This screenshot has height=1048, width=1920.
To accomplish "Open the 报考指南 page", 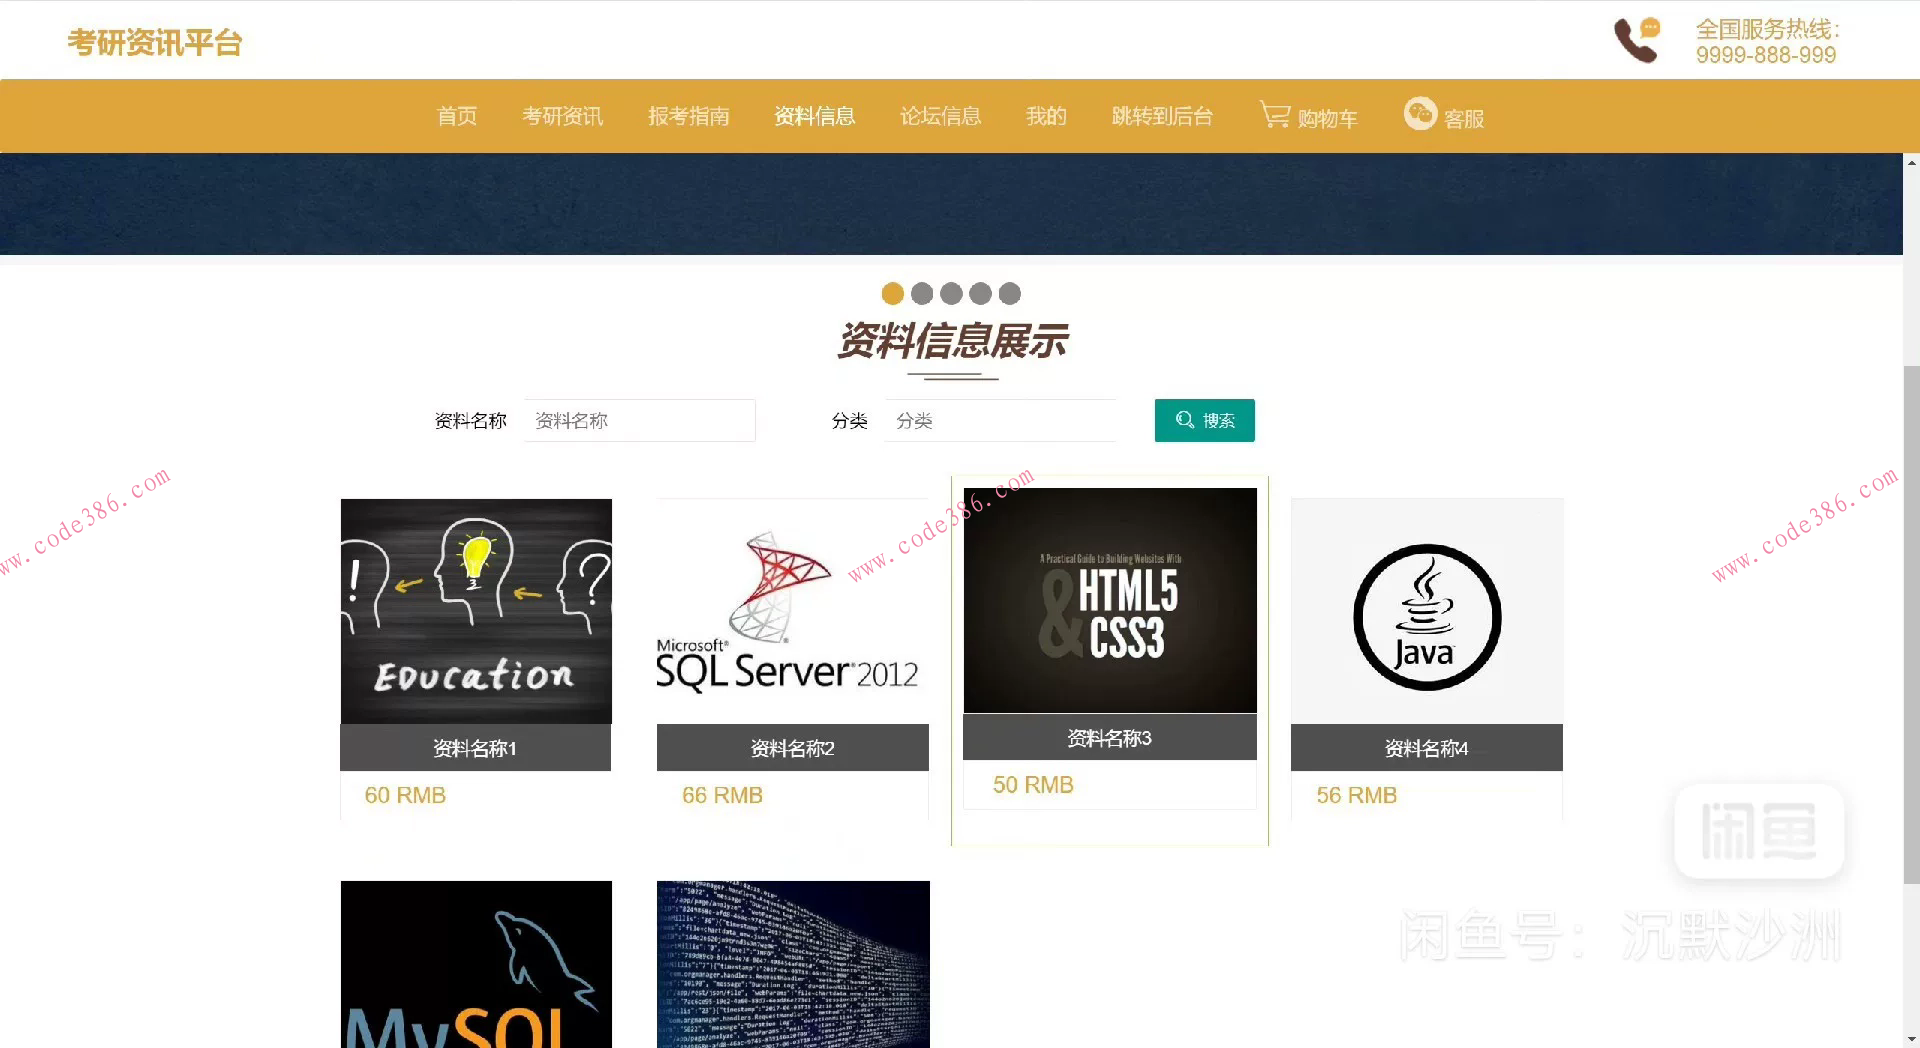I will click(689, 116).
